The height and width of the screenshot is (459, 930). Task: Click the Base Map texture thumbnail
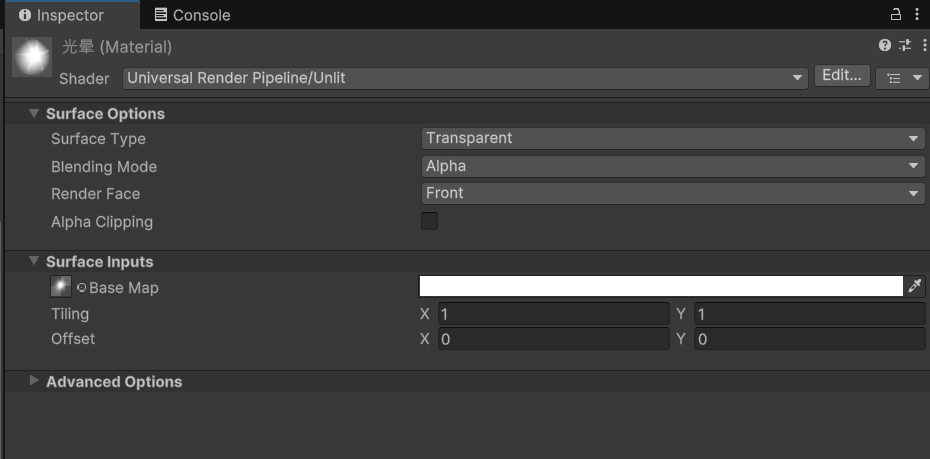[x=61, y=287]
